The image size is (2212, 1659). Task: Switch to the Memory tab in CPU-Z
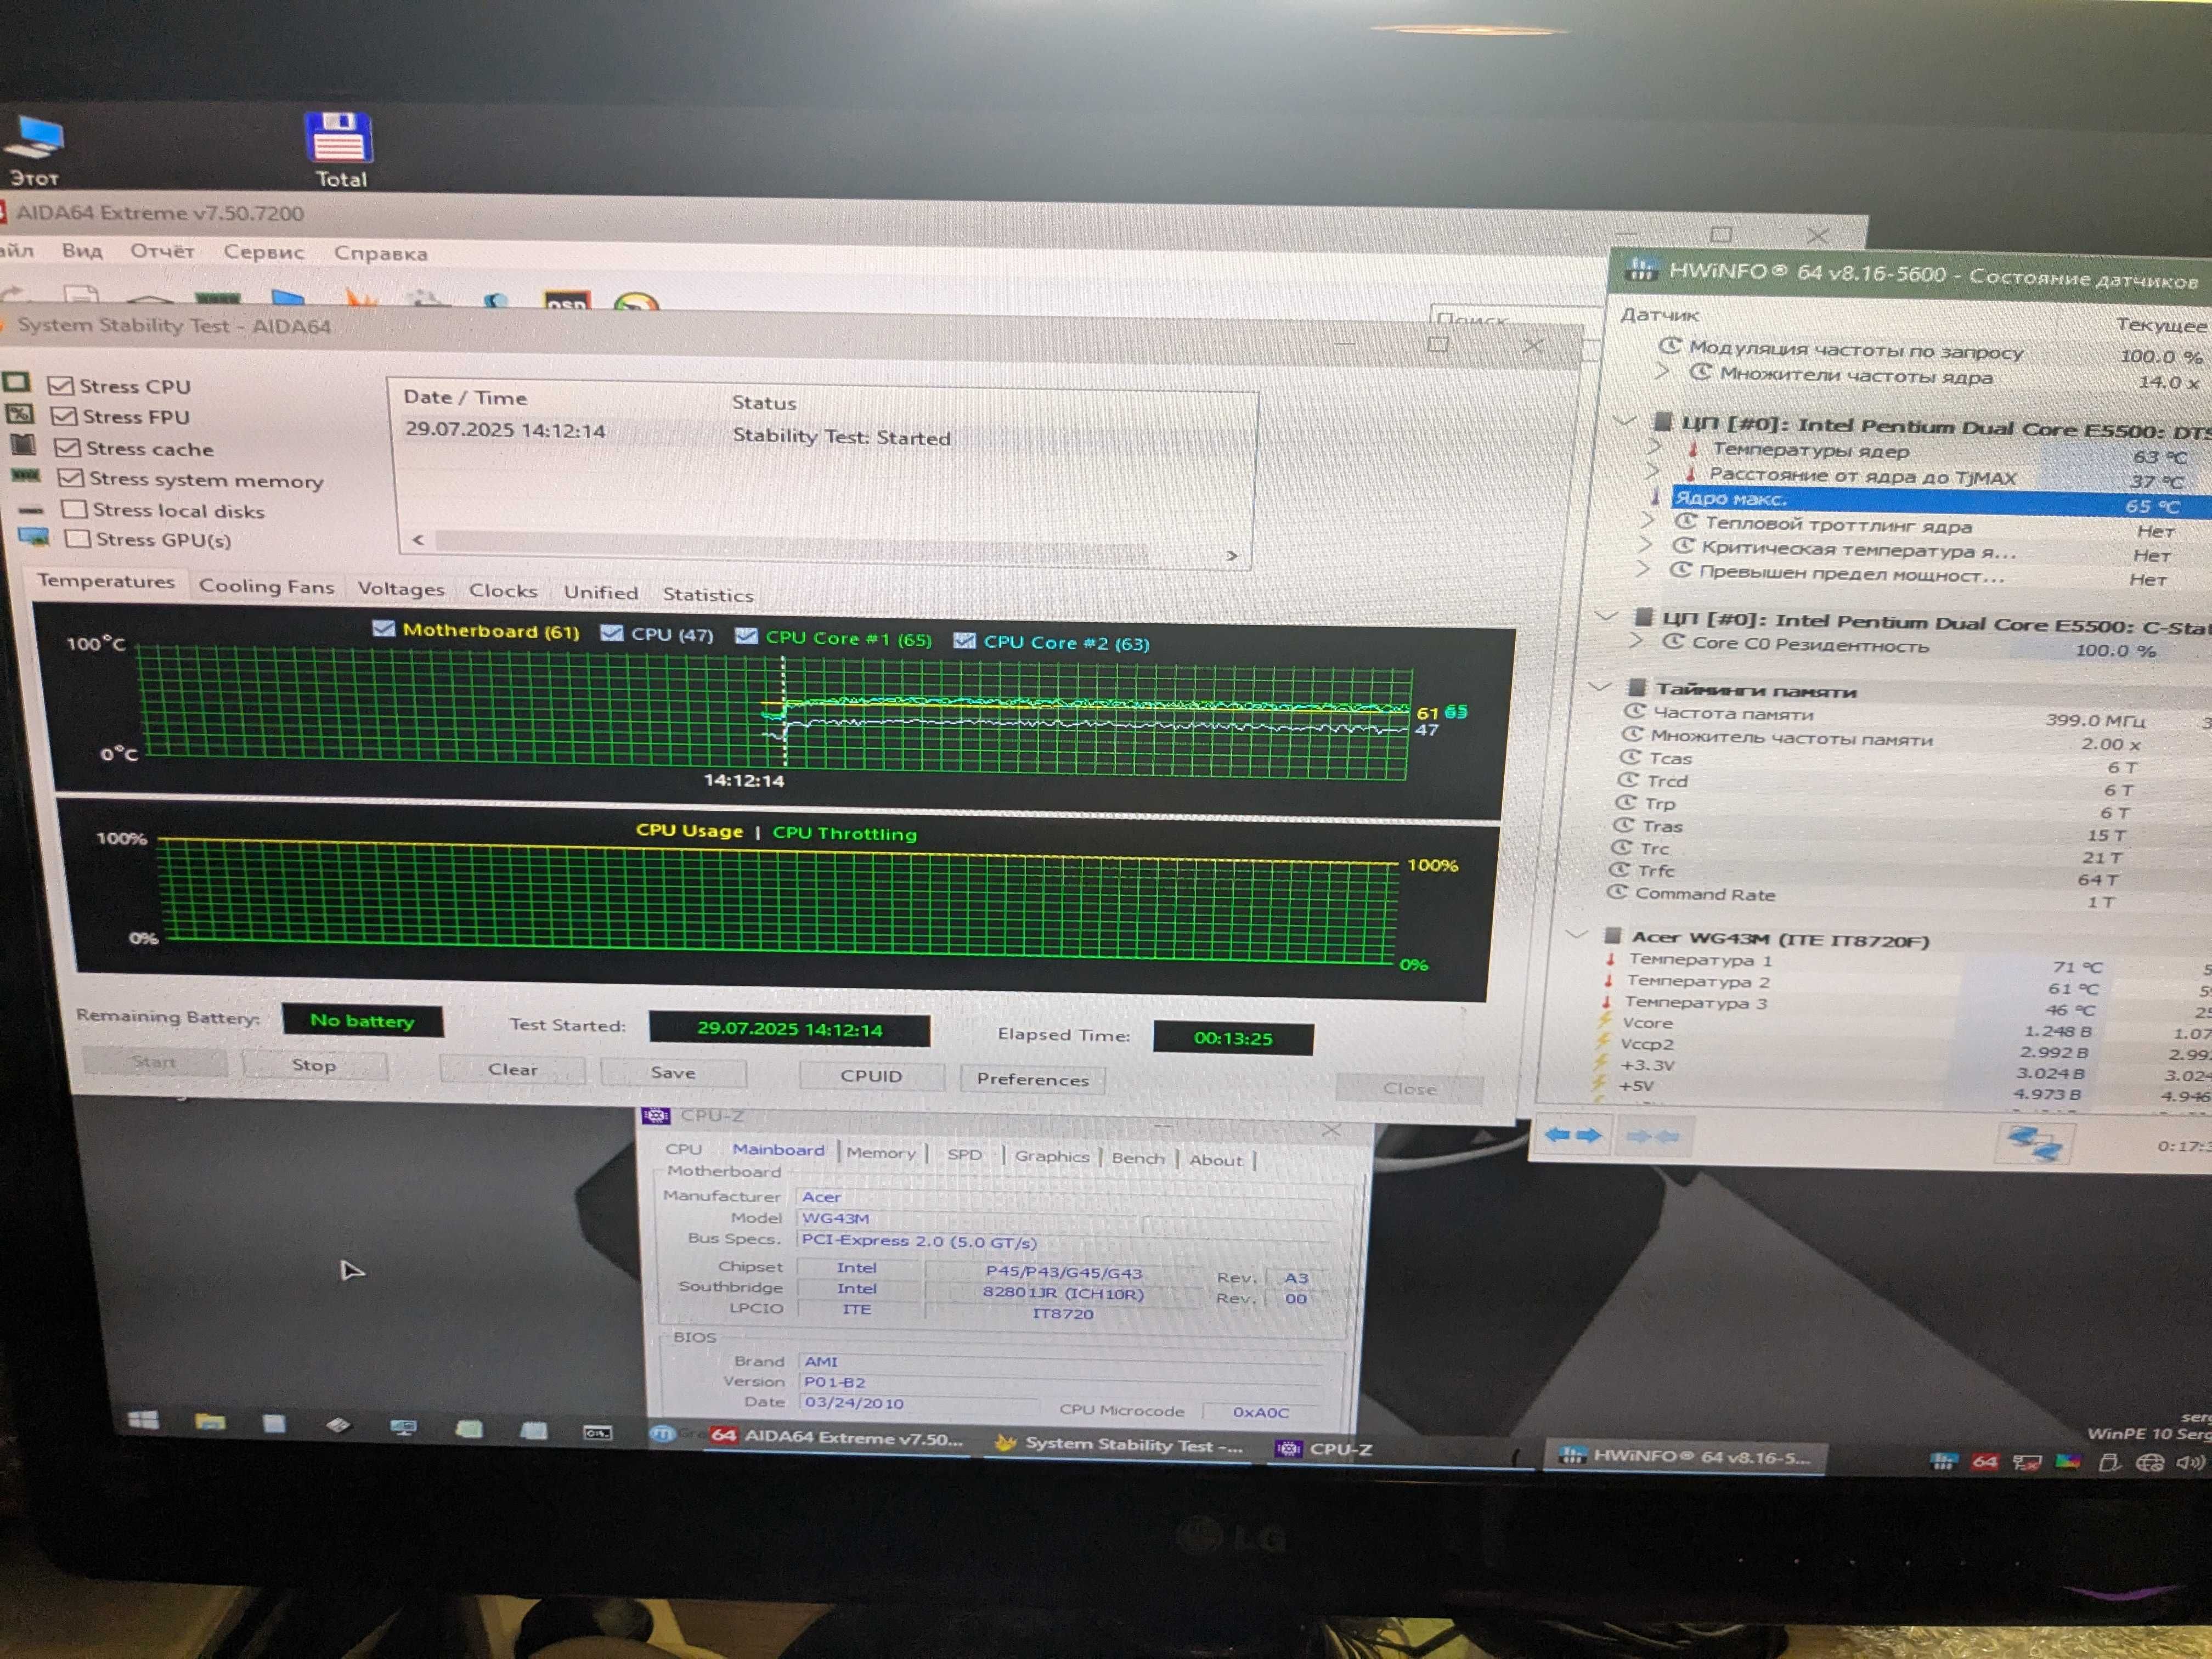pyautogui.click(x=880, y=1153)
